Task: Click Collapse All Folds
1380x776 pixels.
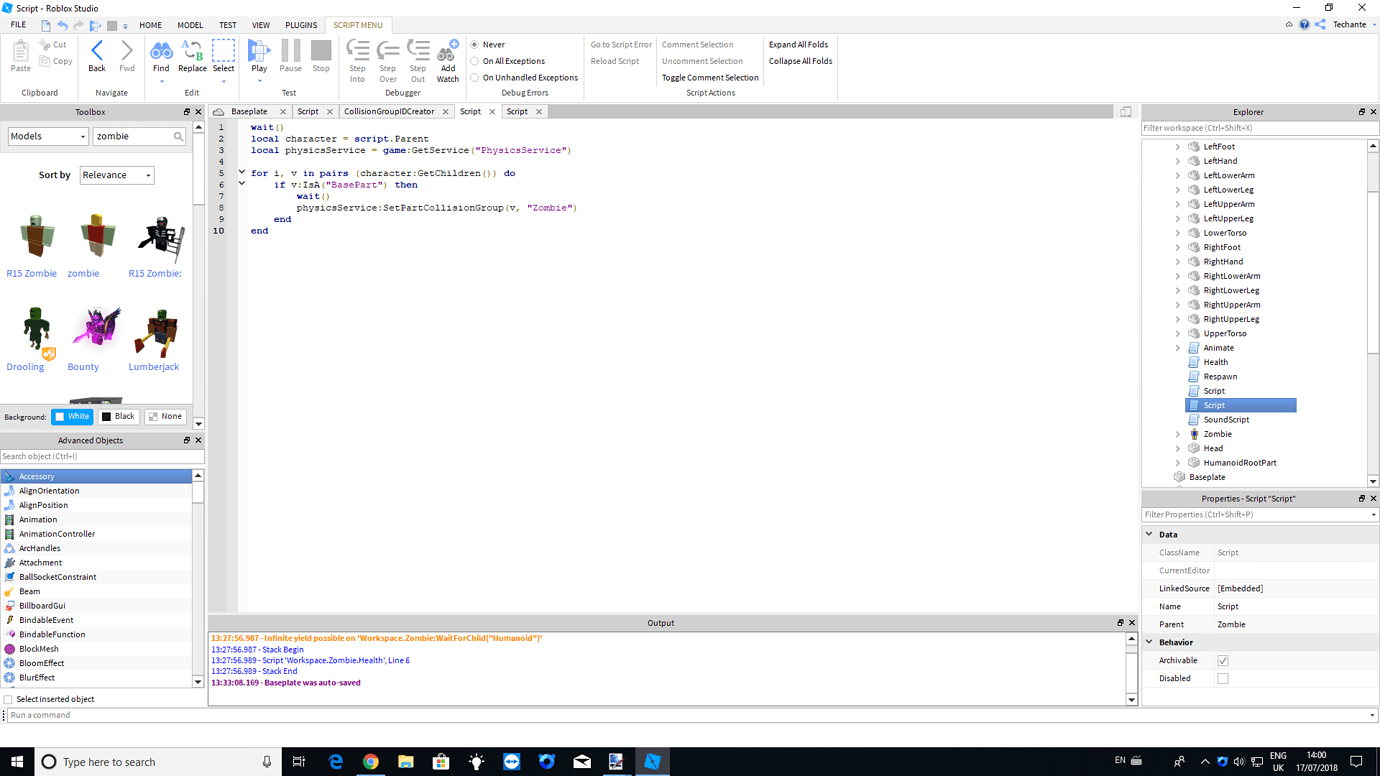Action: coord(800,61)
